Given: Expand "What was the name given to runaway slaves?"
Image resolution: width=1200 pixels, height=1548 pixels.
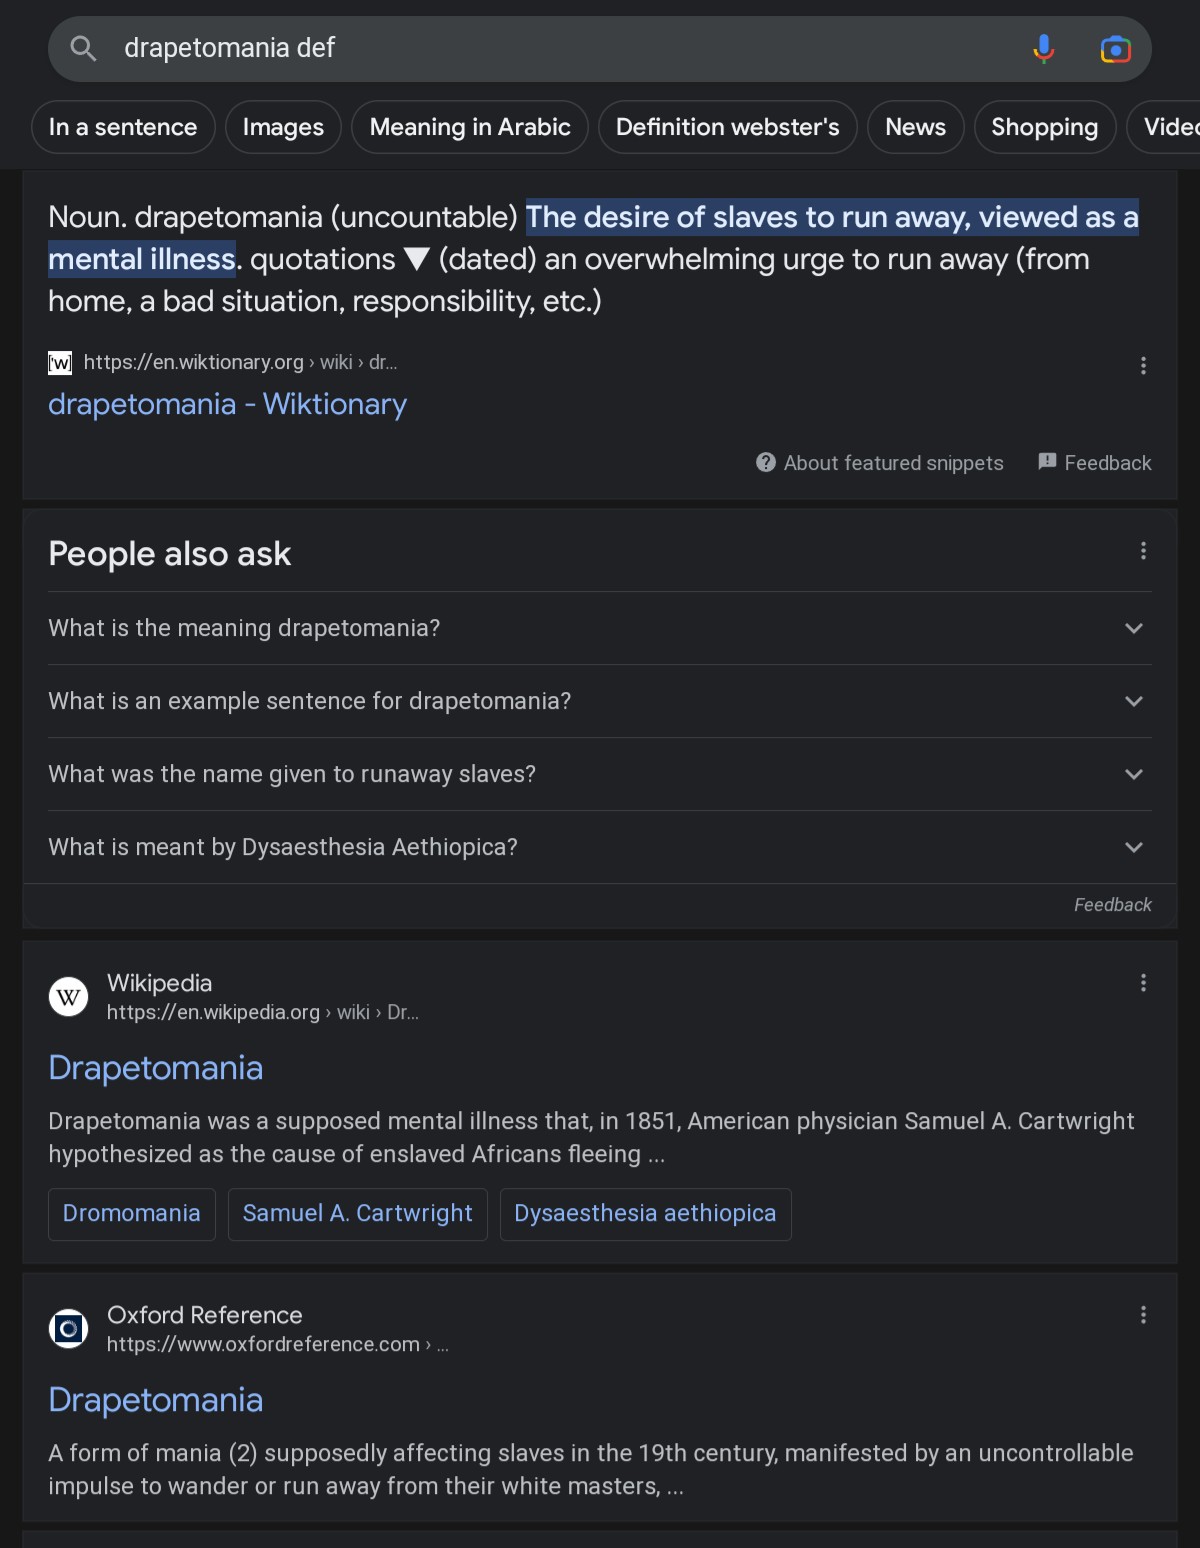Looking at the screenshot, I should pyautogui.click(x=600, y=774).
